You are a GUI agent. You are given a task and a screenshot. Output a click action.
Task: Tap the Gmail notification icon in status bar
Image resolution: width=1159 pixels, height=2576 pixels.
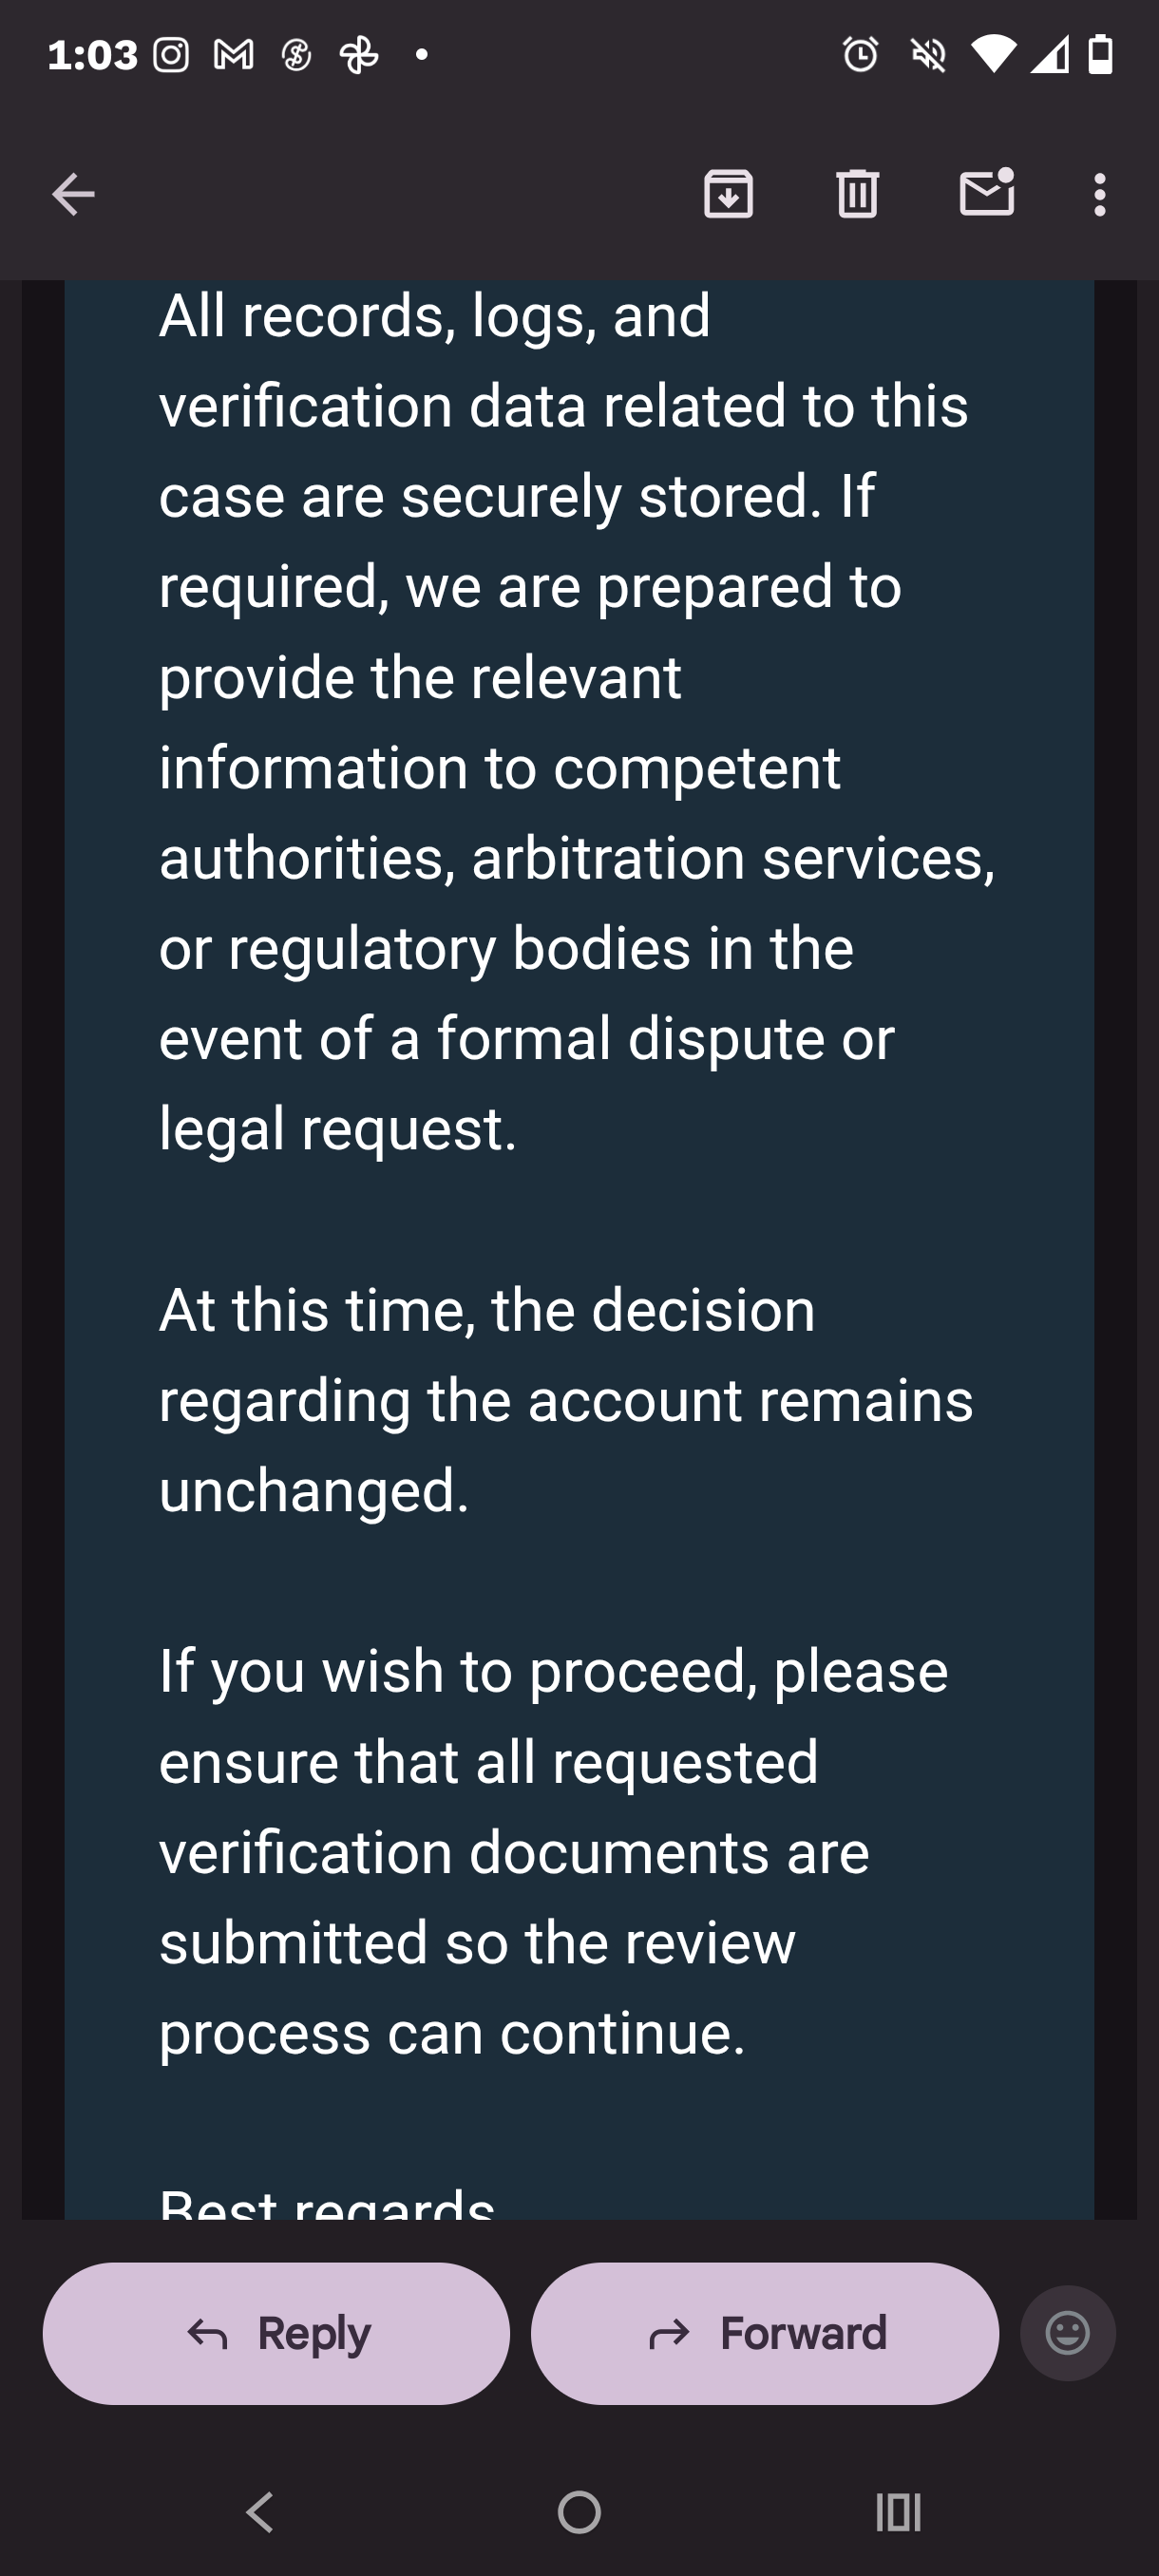233,55
